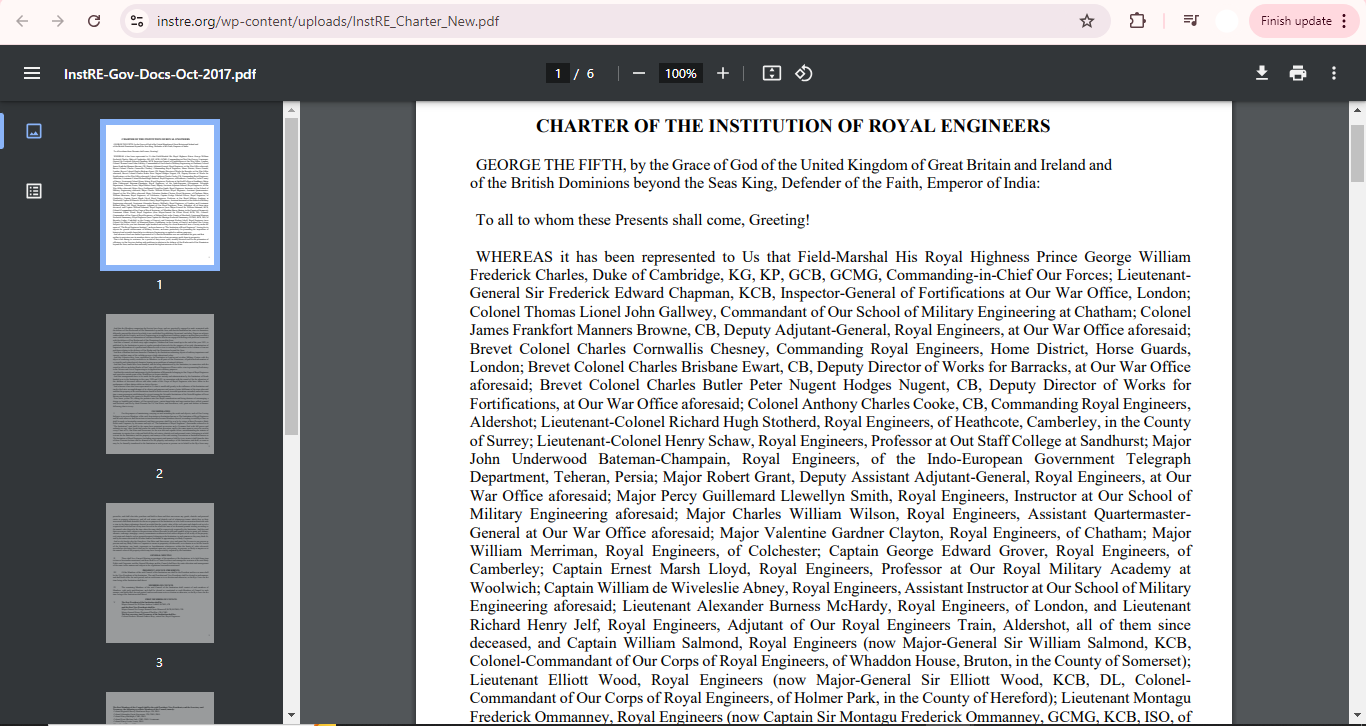1366x726 pixels.
Task: Rotate the PDF counterclockwise
Action: tap(804, 73)
